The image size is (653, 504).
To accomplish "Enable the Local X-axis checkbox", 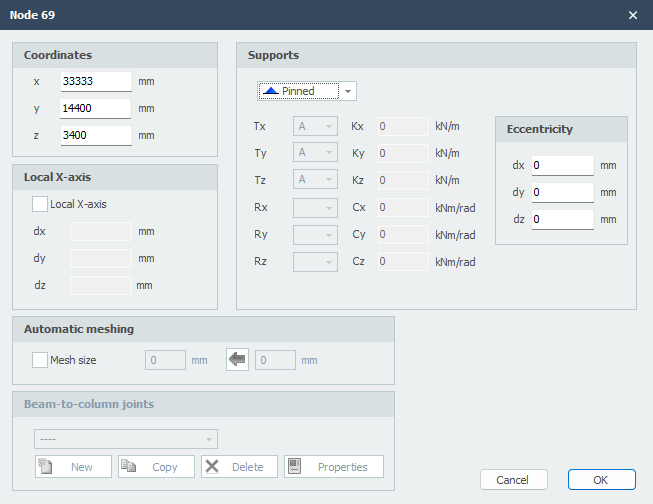I will pos(40,204).
